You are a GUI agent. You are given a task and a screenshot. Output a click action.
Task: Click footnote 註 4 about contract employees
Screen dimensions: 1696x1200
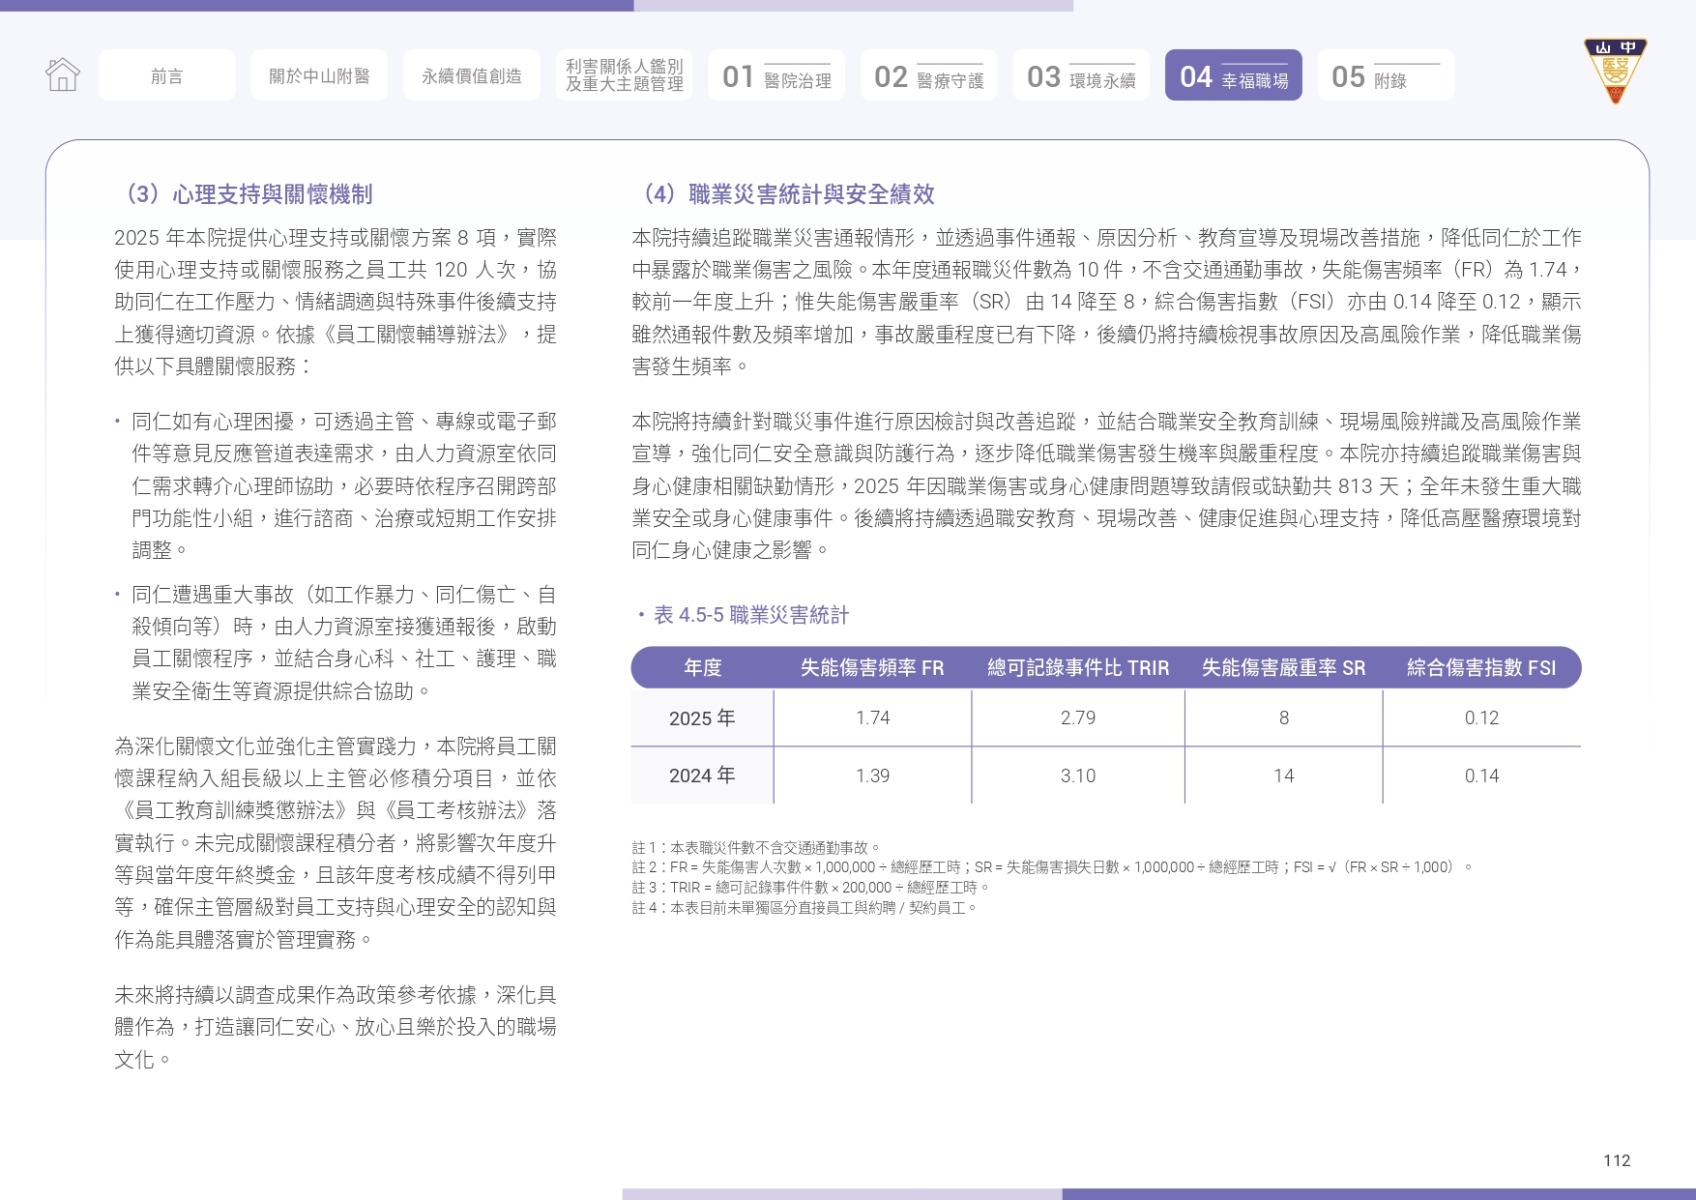point(804,908)
